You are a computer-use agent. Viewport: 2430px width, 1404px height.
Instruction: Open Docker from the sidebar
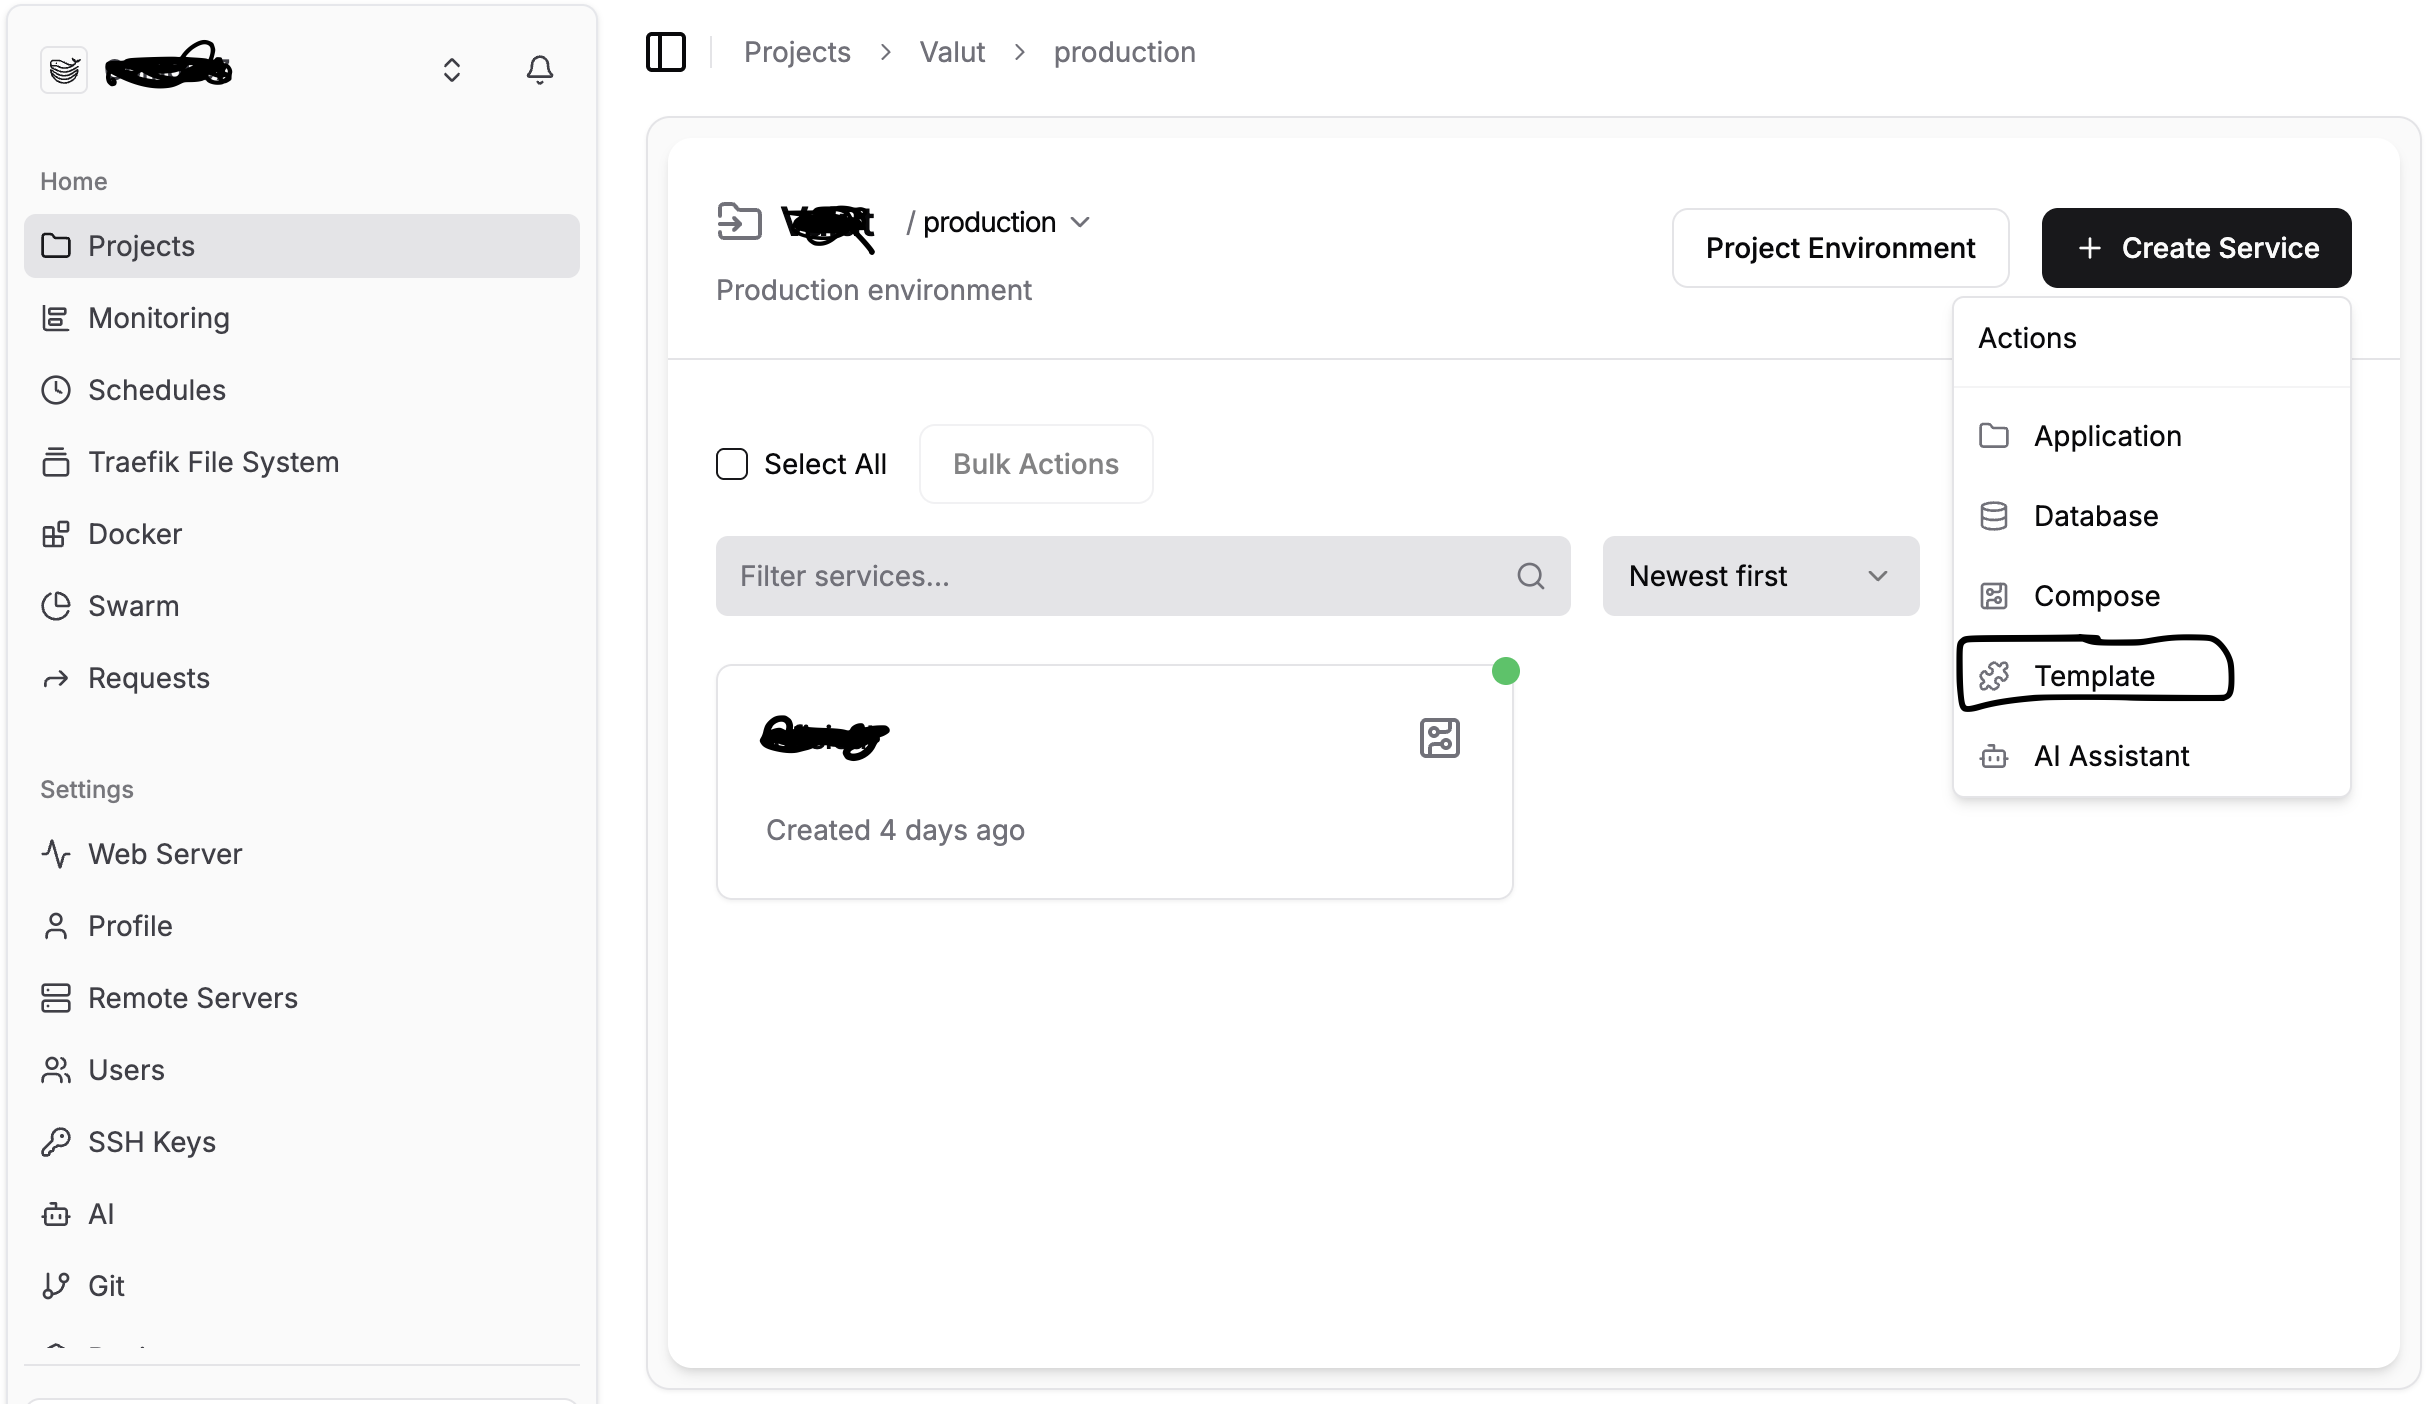(x=135, y=534)
